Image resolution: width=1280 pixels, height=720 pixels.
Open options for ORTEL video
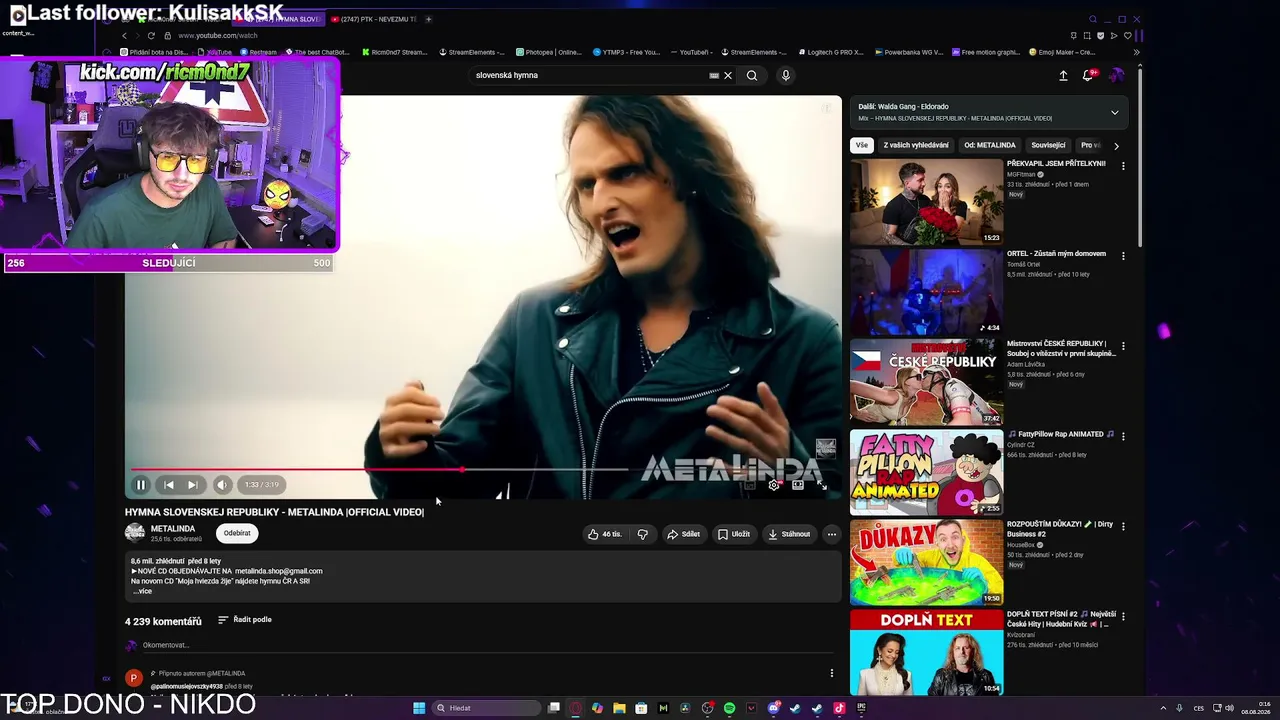click(x=1123, y=256)
